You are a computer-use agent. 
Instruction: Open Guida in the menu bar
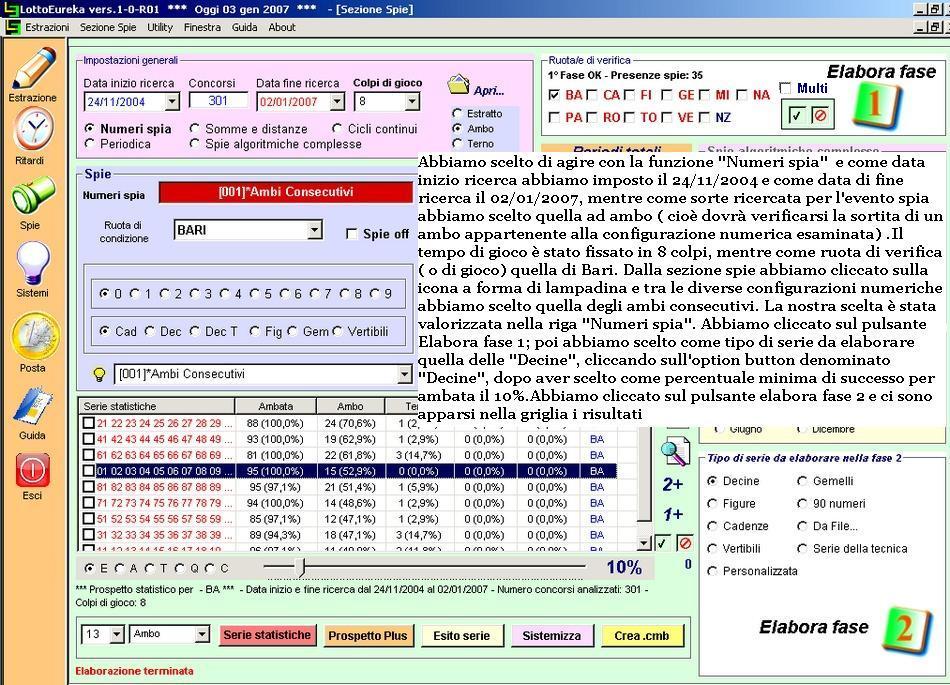click(245, 27)
